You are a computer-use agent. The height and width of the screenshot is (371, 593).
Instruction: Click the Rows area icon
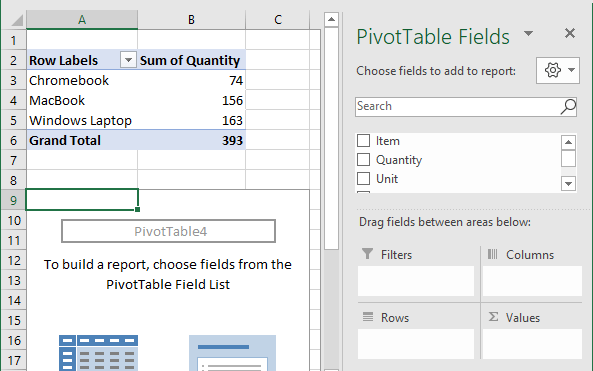click(368, 317)
